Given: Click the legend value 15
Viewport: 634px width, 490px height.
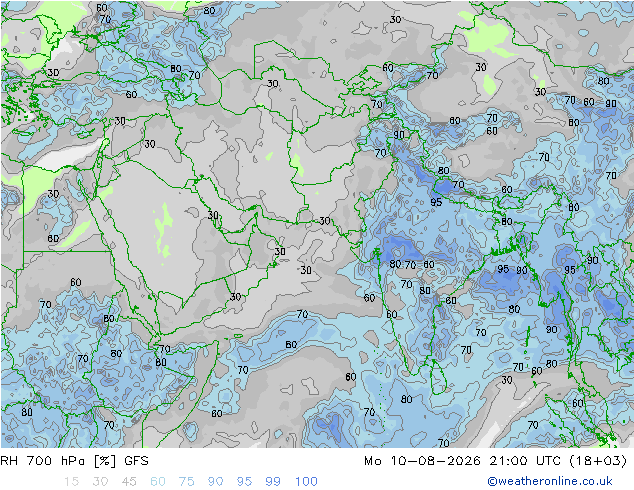Looking at the screenshot, I should [x=71, y=482].
